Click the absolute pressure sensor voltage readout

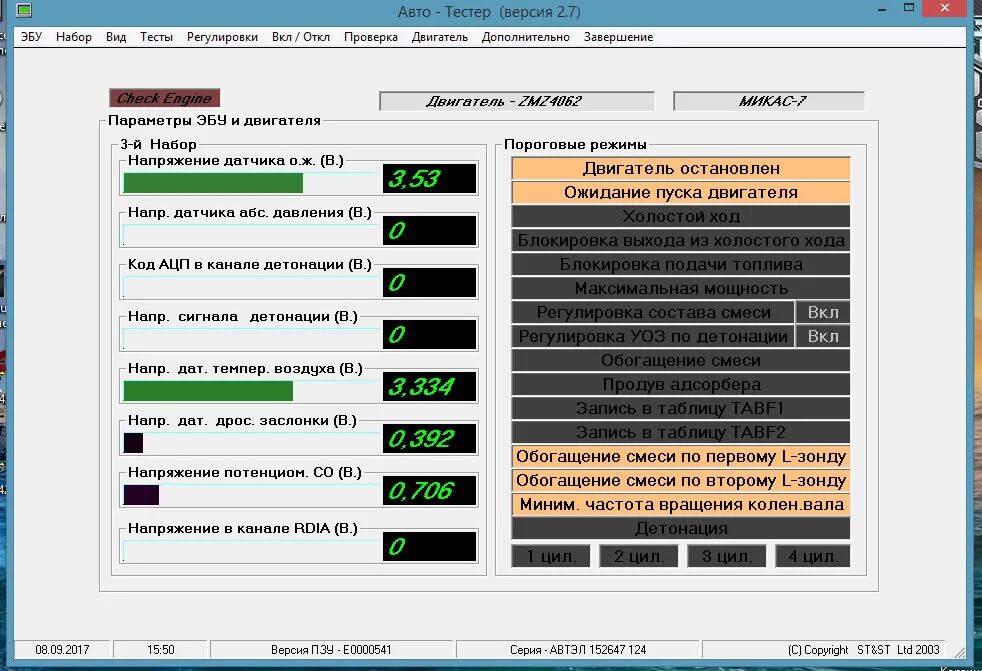(x=430, y=231)
